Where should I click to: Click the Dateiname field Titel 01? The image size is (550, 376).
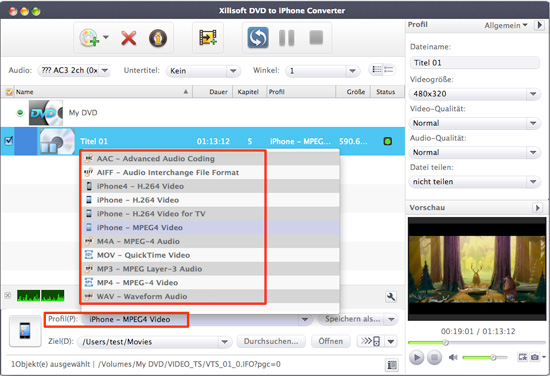475,63
